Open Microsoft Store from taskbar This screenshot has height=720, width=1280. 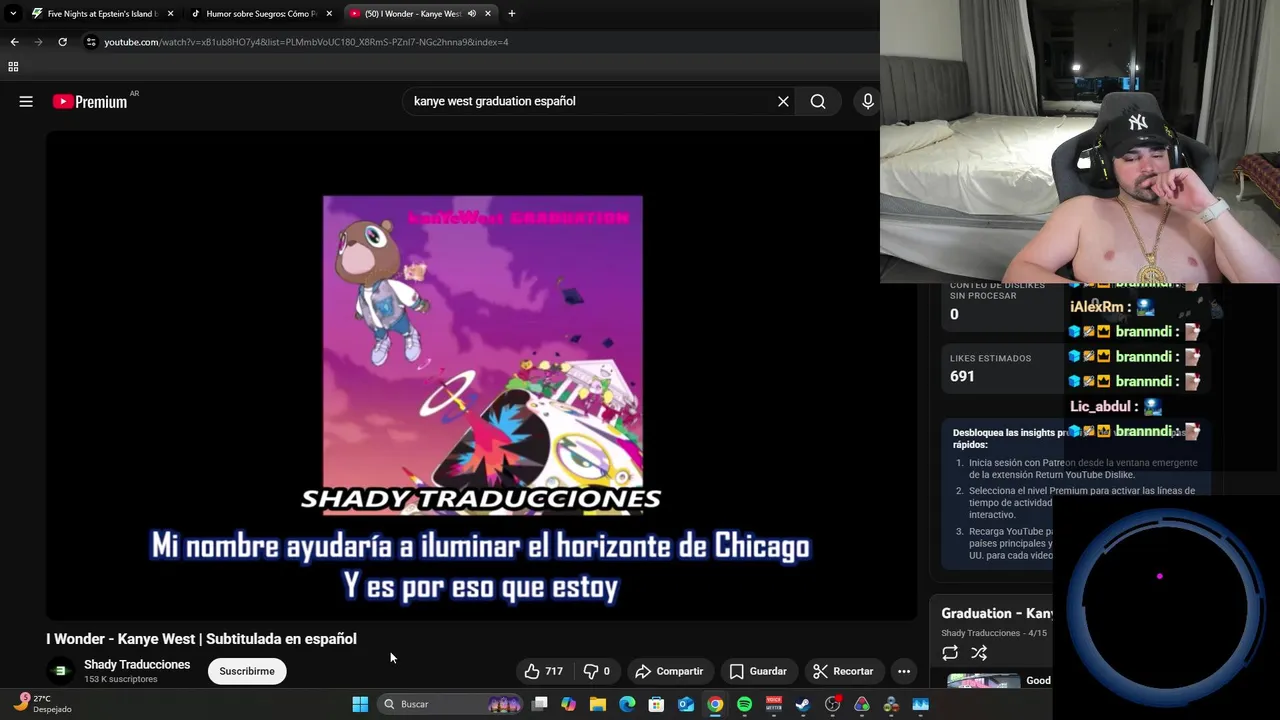656,704
